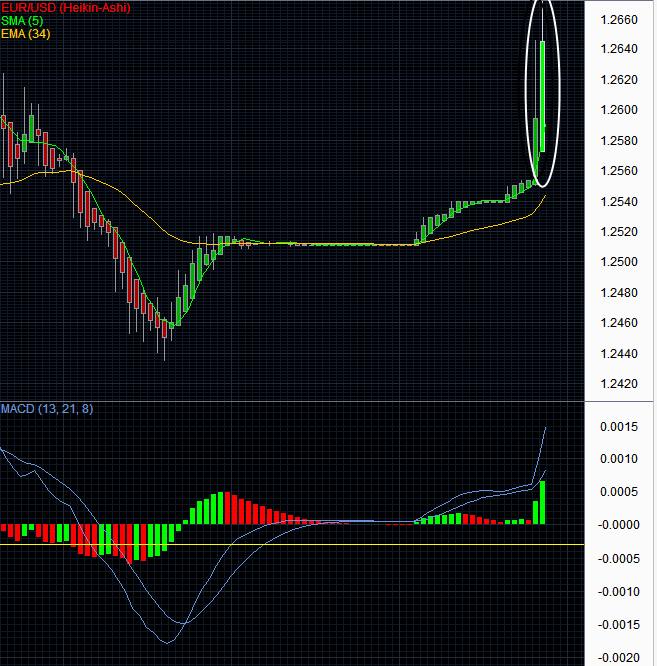Click the MACD (13, 21, 8) indicator label
Viewport: 657px width, 666px height.
click(x=47, y=409)
